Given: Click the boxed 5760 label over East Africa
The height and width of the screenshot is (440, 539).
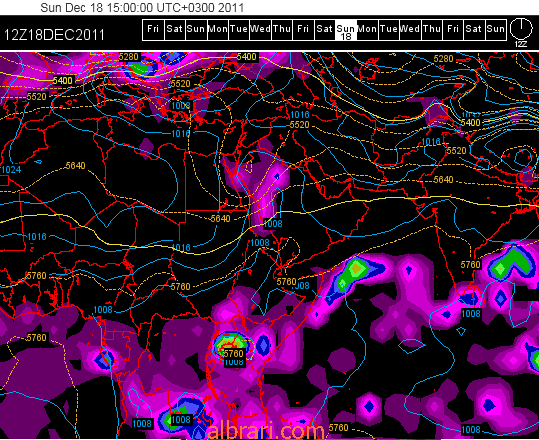Looking at the screenshot, I should pos(234,353).
